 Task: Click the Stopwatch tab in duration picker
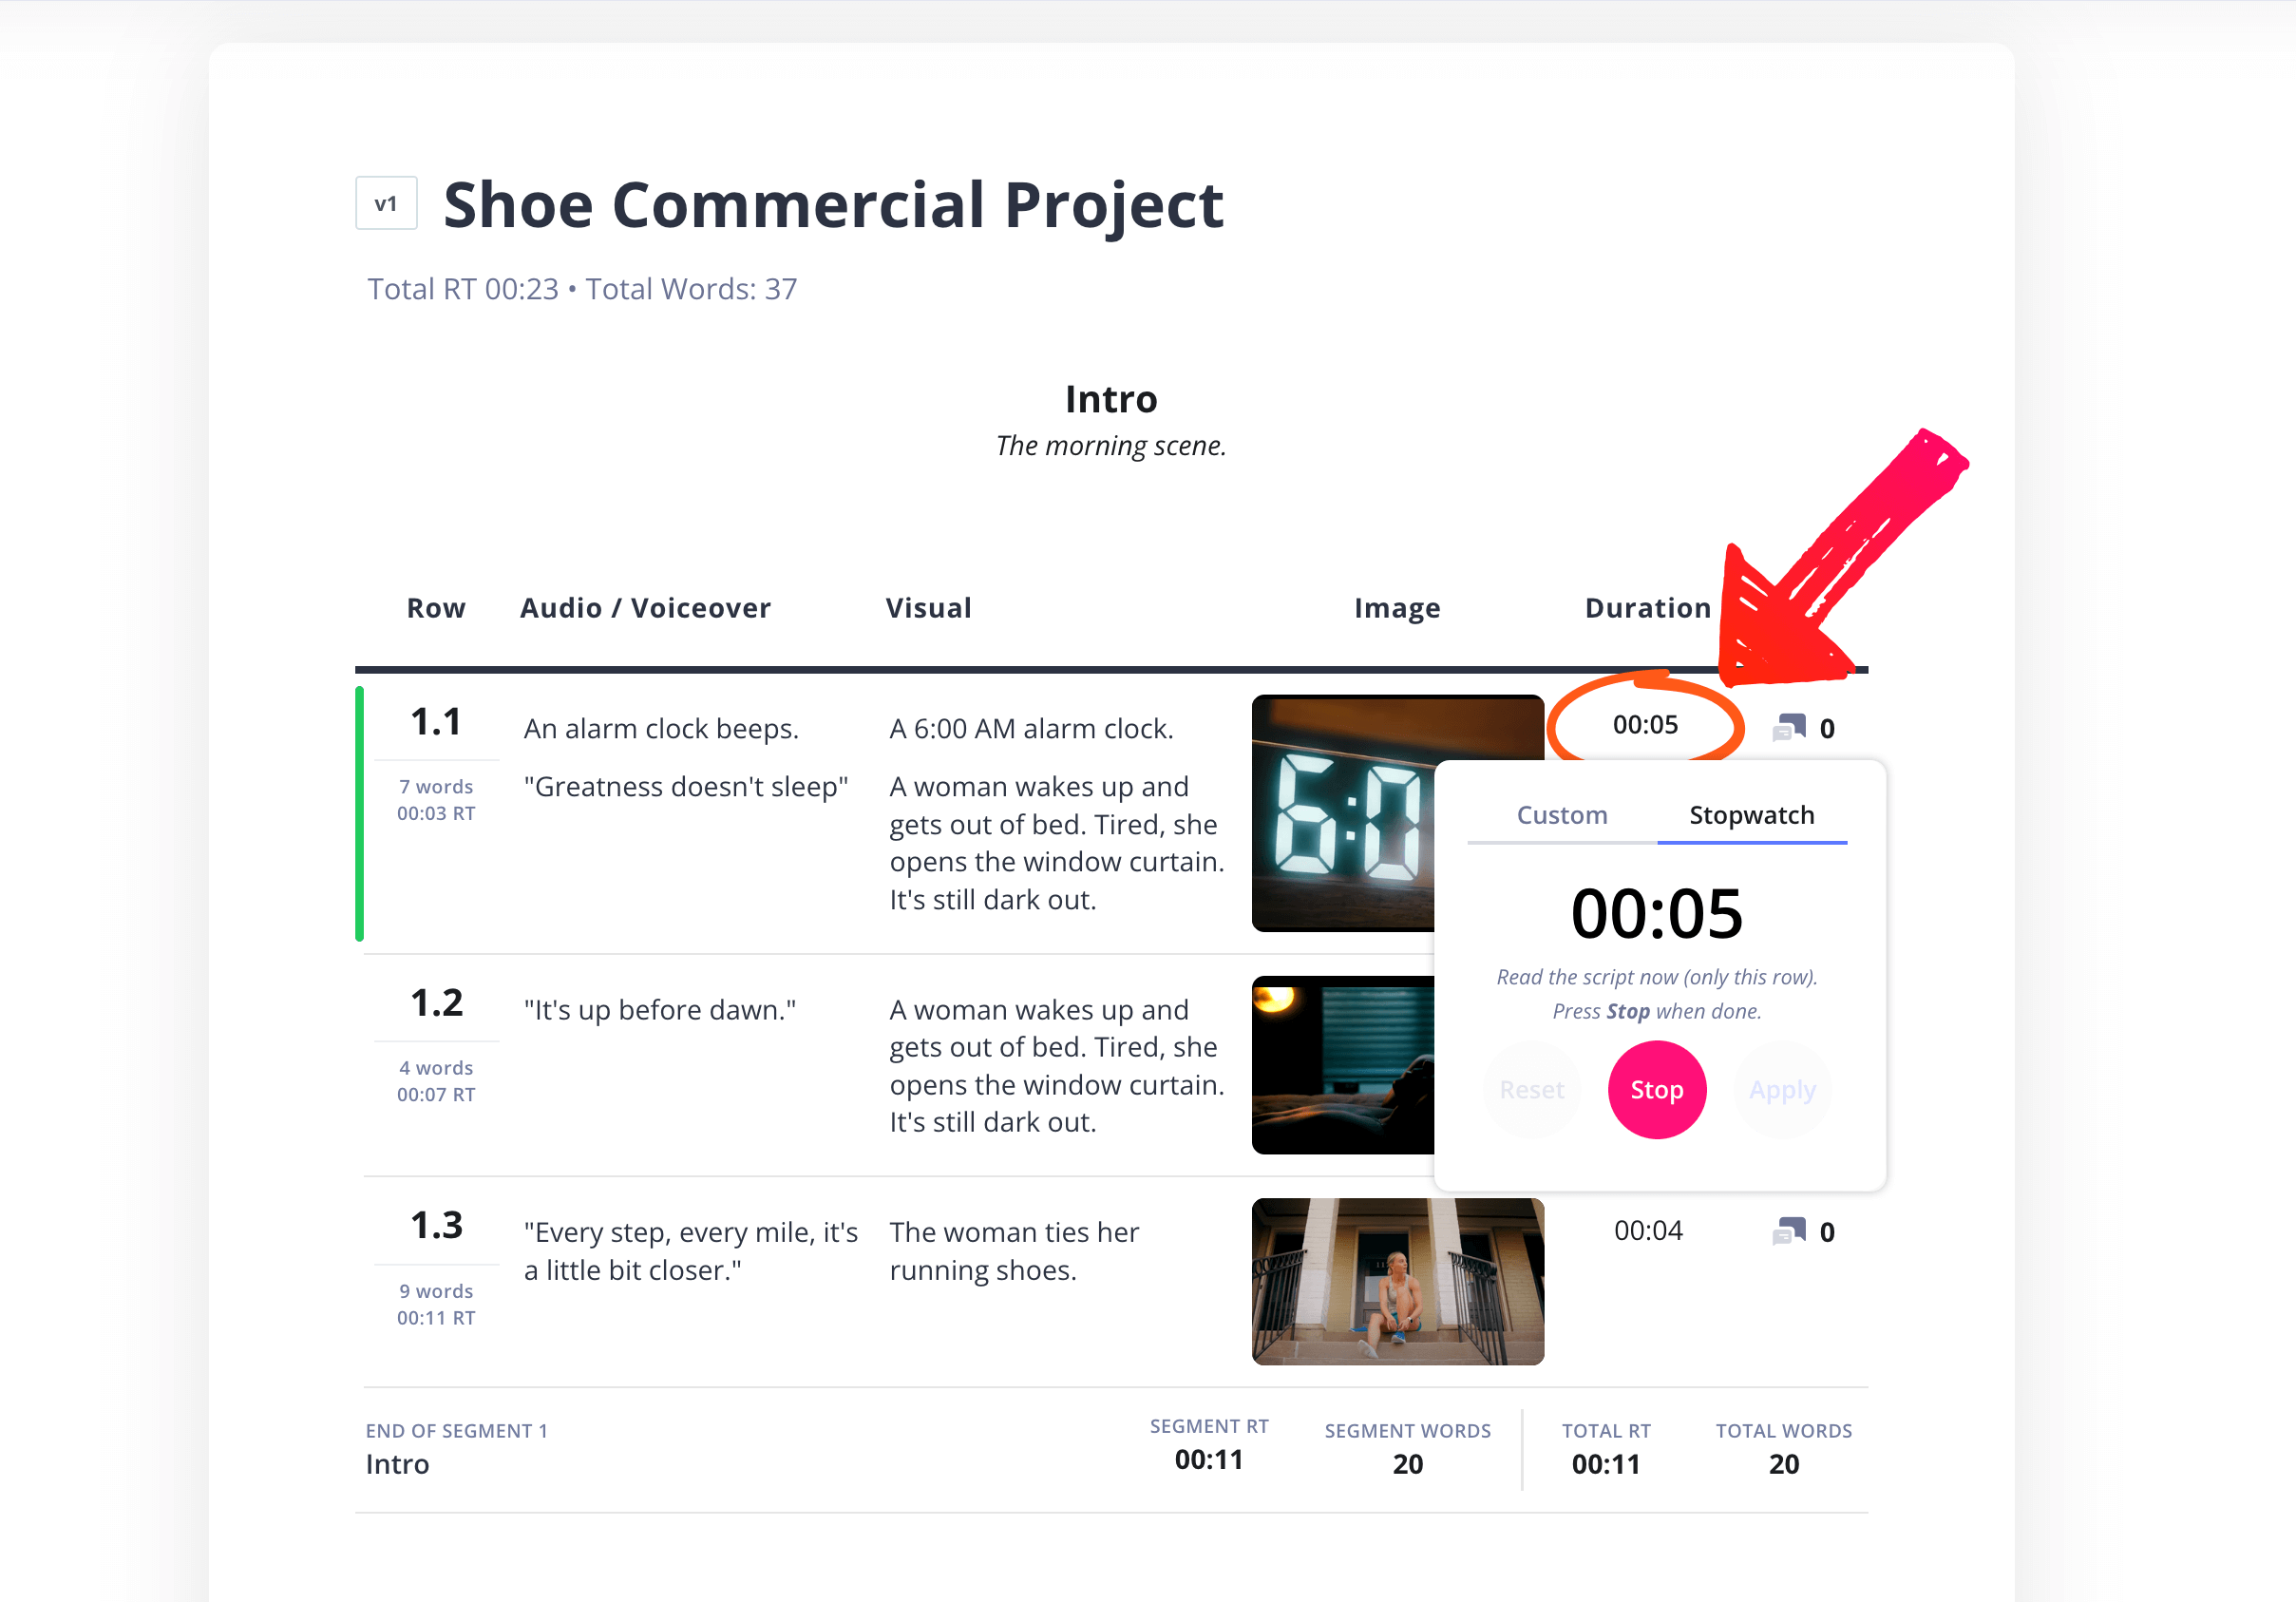click(1750, 813)
